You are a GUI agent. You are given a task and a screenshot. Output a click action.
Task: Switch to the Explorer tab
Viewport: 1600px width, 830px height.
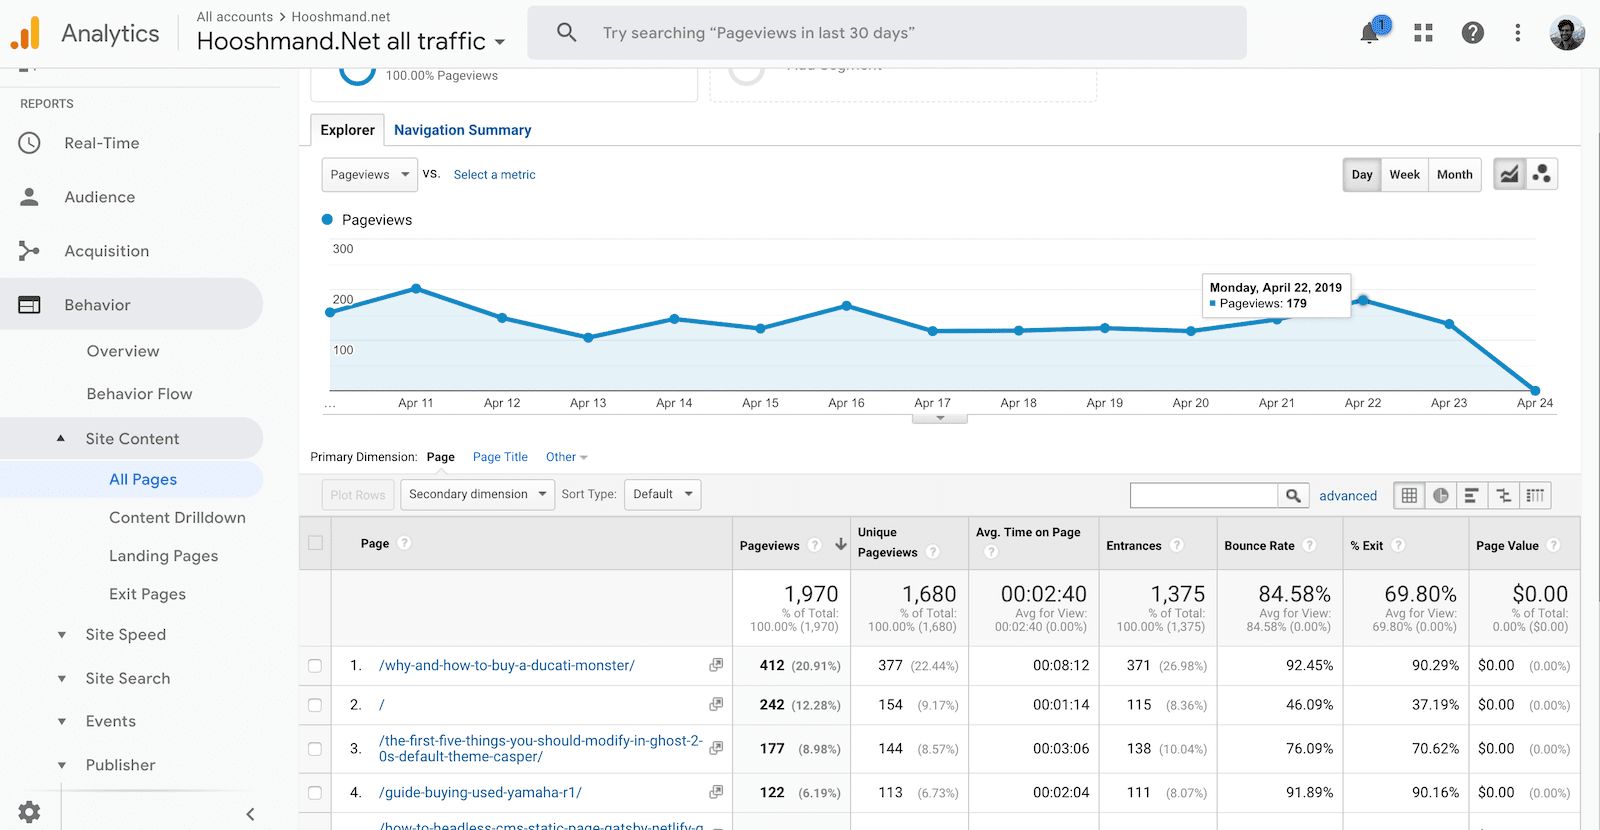pos(347,130)
